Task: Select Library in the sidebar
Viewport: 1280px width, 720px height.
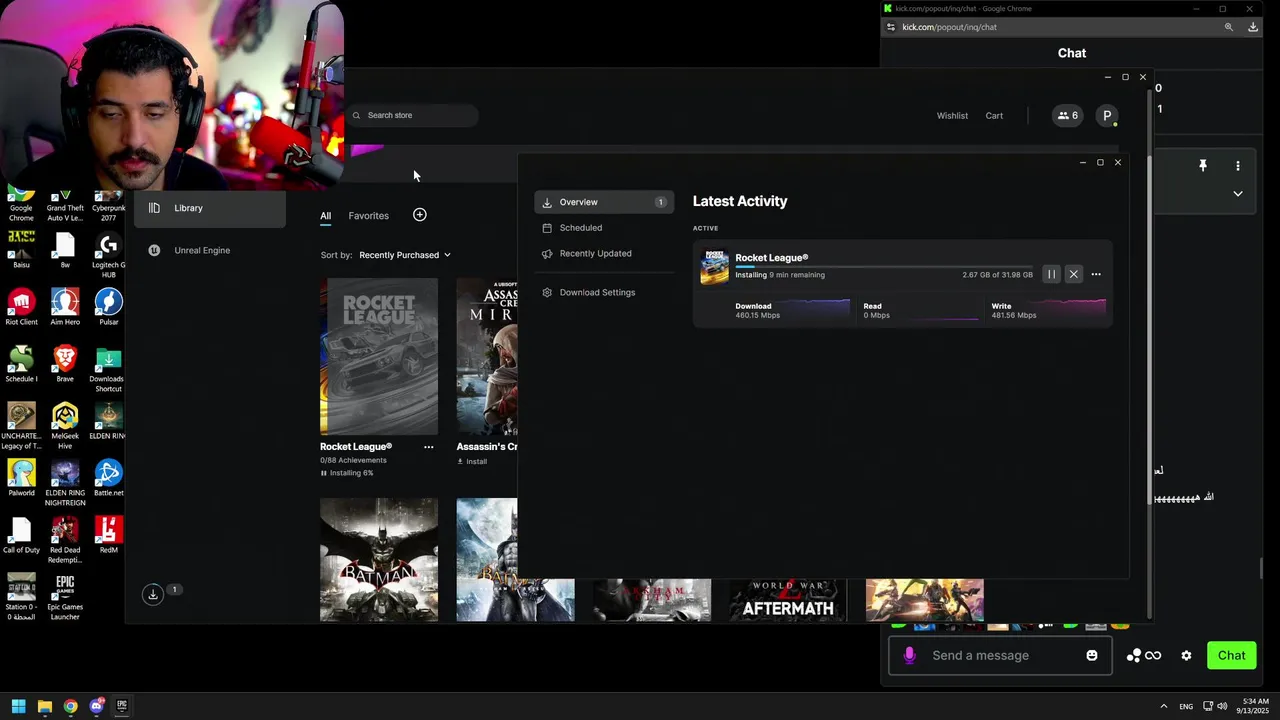Action: click(x=210, y=208)
